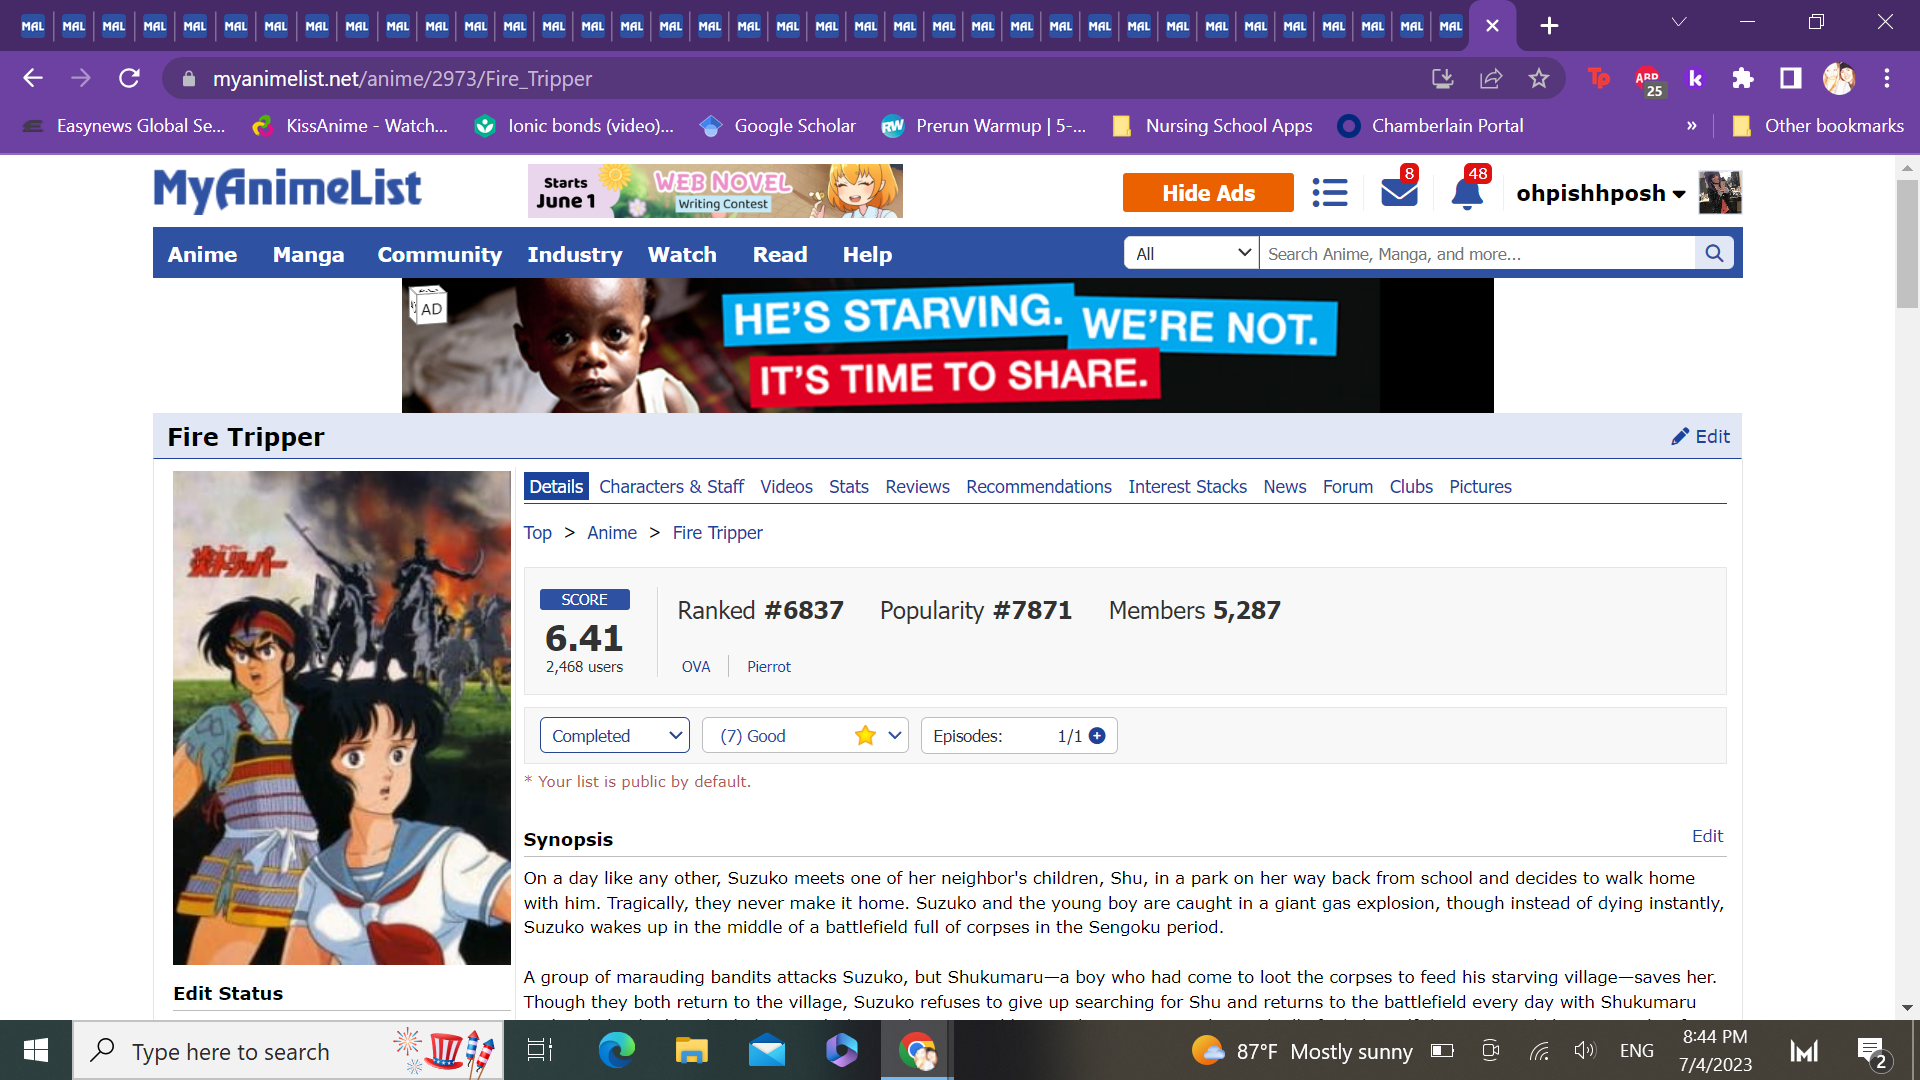This screenshot has width=1920, height=1080.
Task: Expand the All search category dropdown
Action: pyautogui.click(x=1191, y=254)
